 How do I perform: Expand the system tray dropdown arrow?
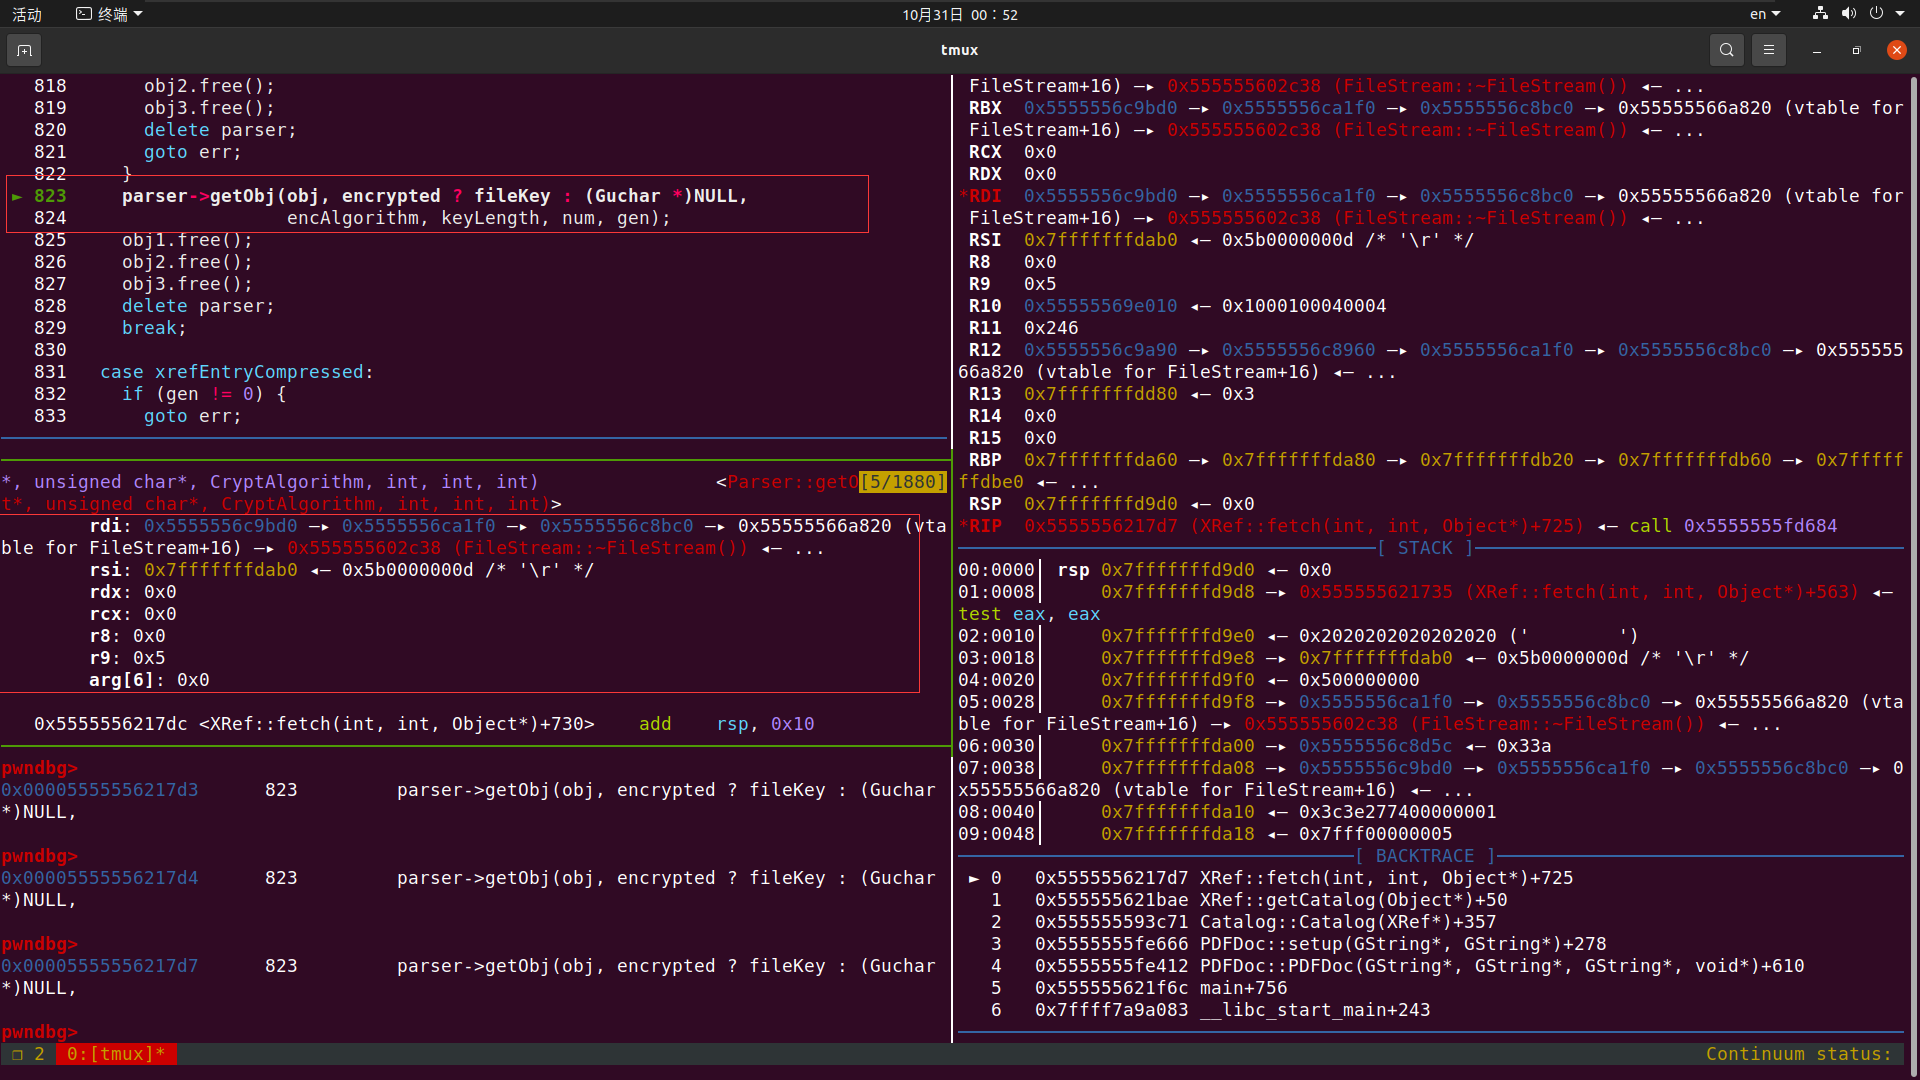point(1900,14)
